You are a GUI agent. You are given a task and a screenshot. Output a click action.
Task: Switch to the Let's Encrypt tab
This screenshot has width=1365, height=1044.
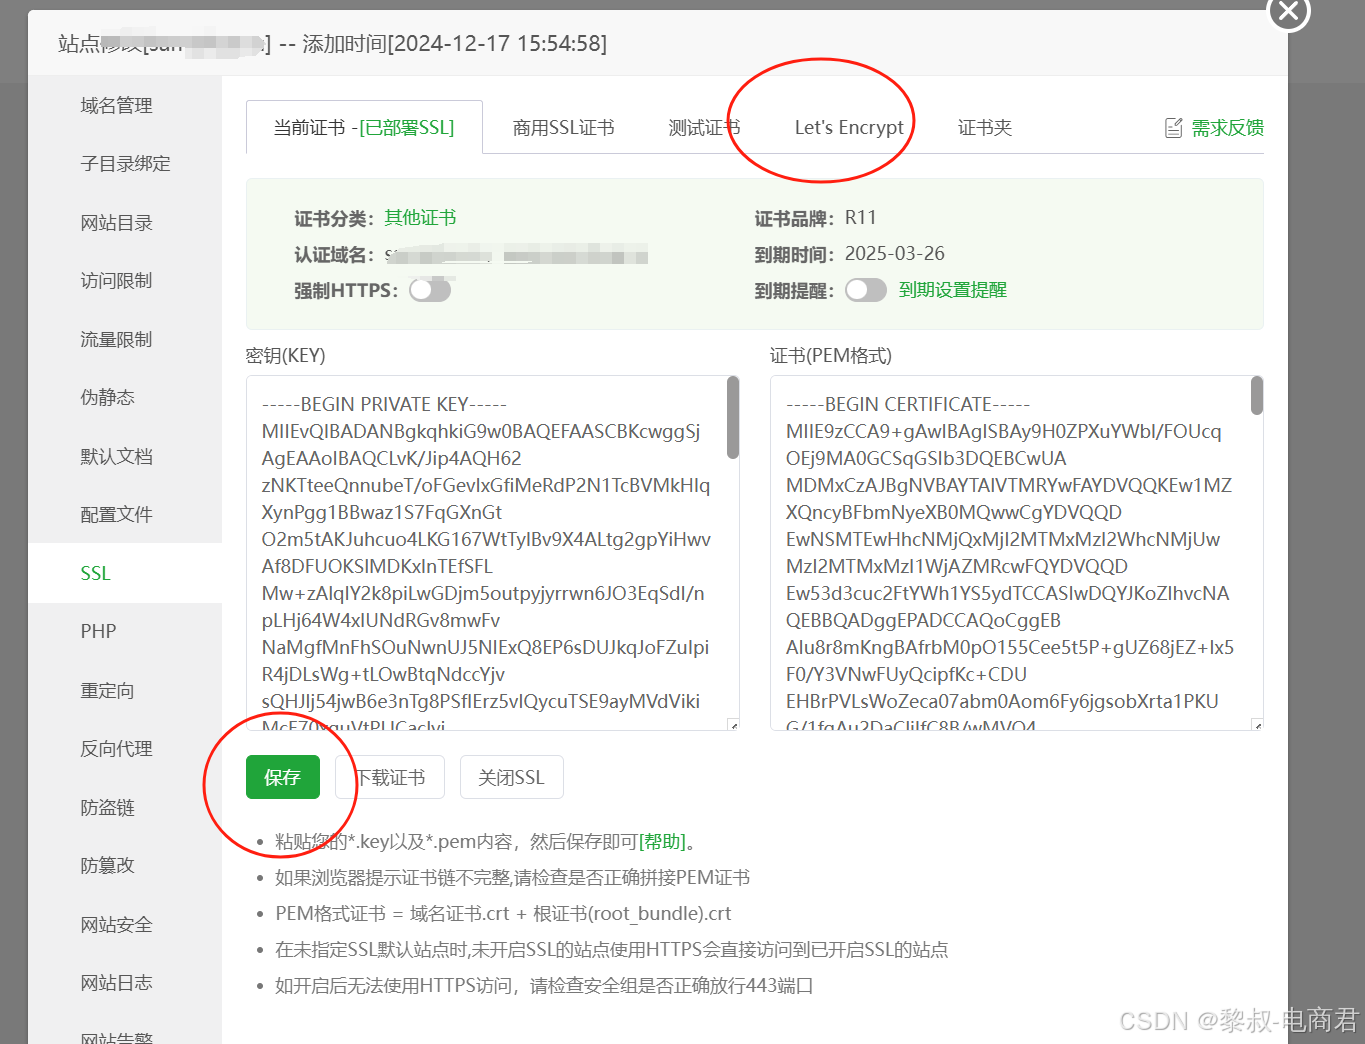pos(848,127)
